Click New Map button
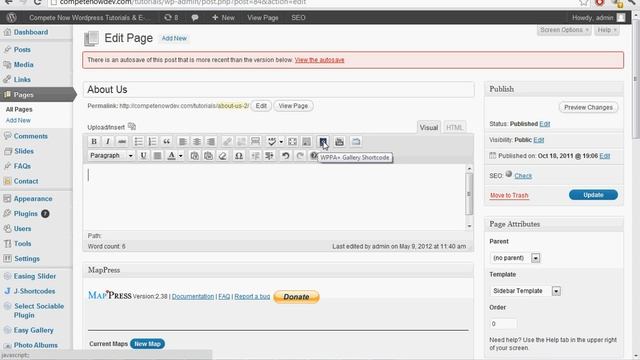Screen dimensions: 640x360 pos(147,344)
